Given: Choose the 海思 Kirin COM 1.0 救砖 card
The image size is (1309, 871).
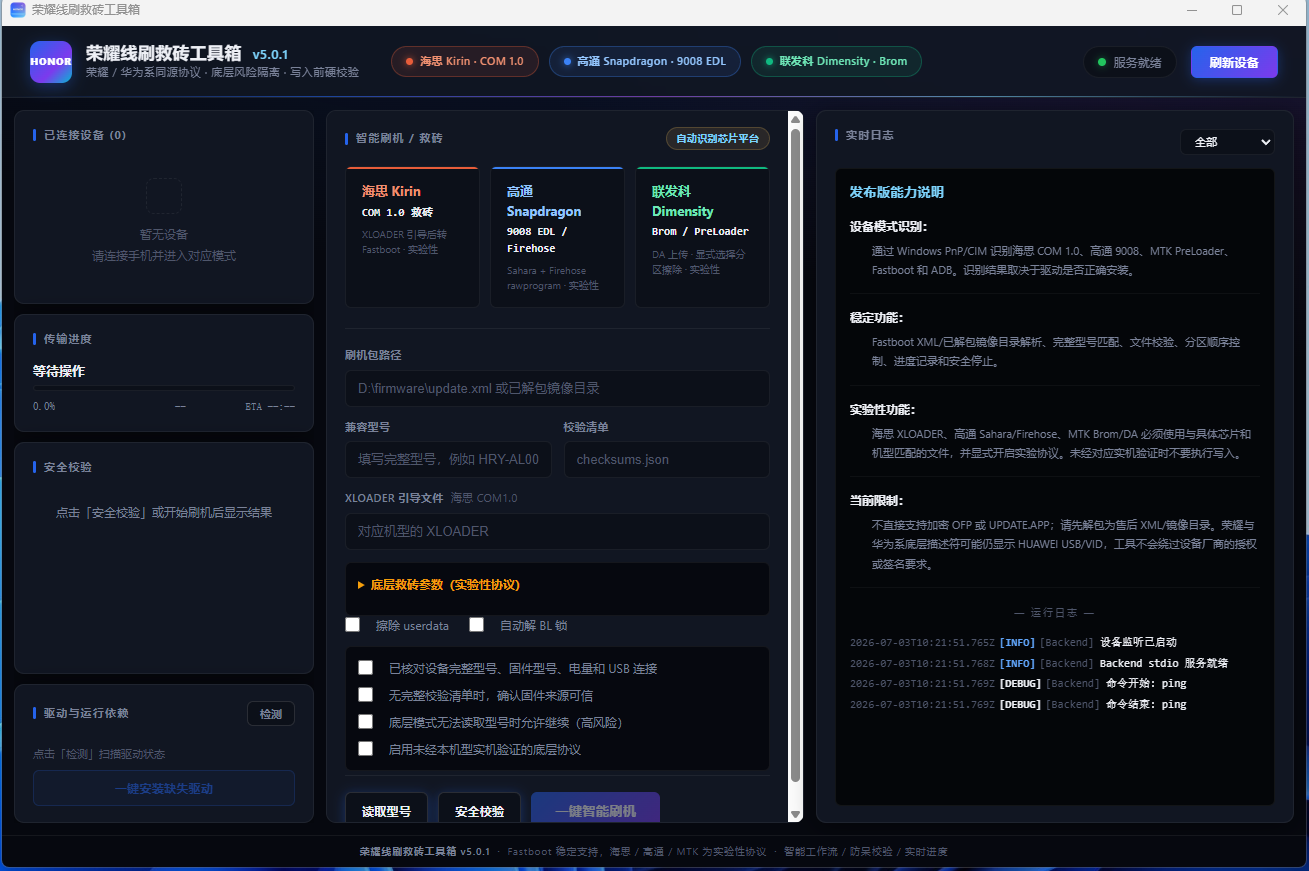Looking at the screenshot, I should (x=412, y=237).
